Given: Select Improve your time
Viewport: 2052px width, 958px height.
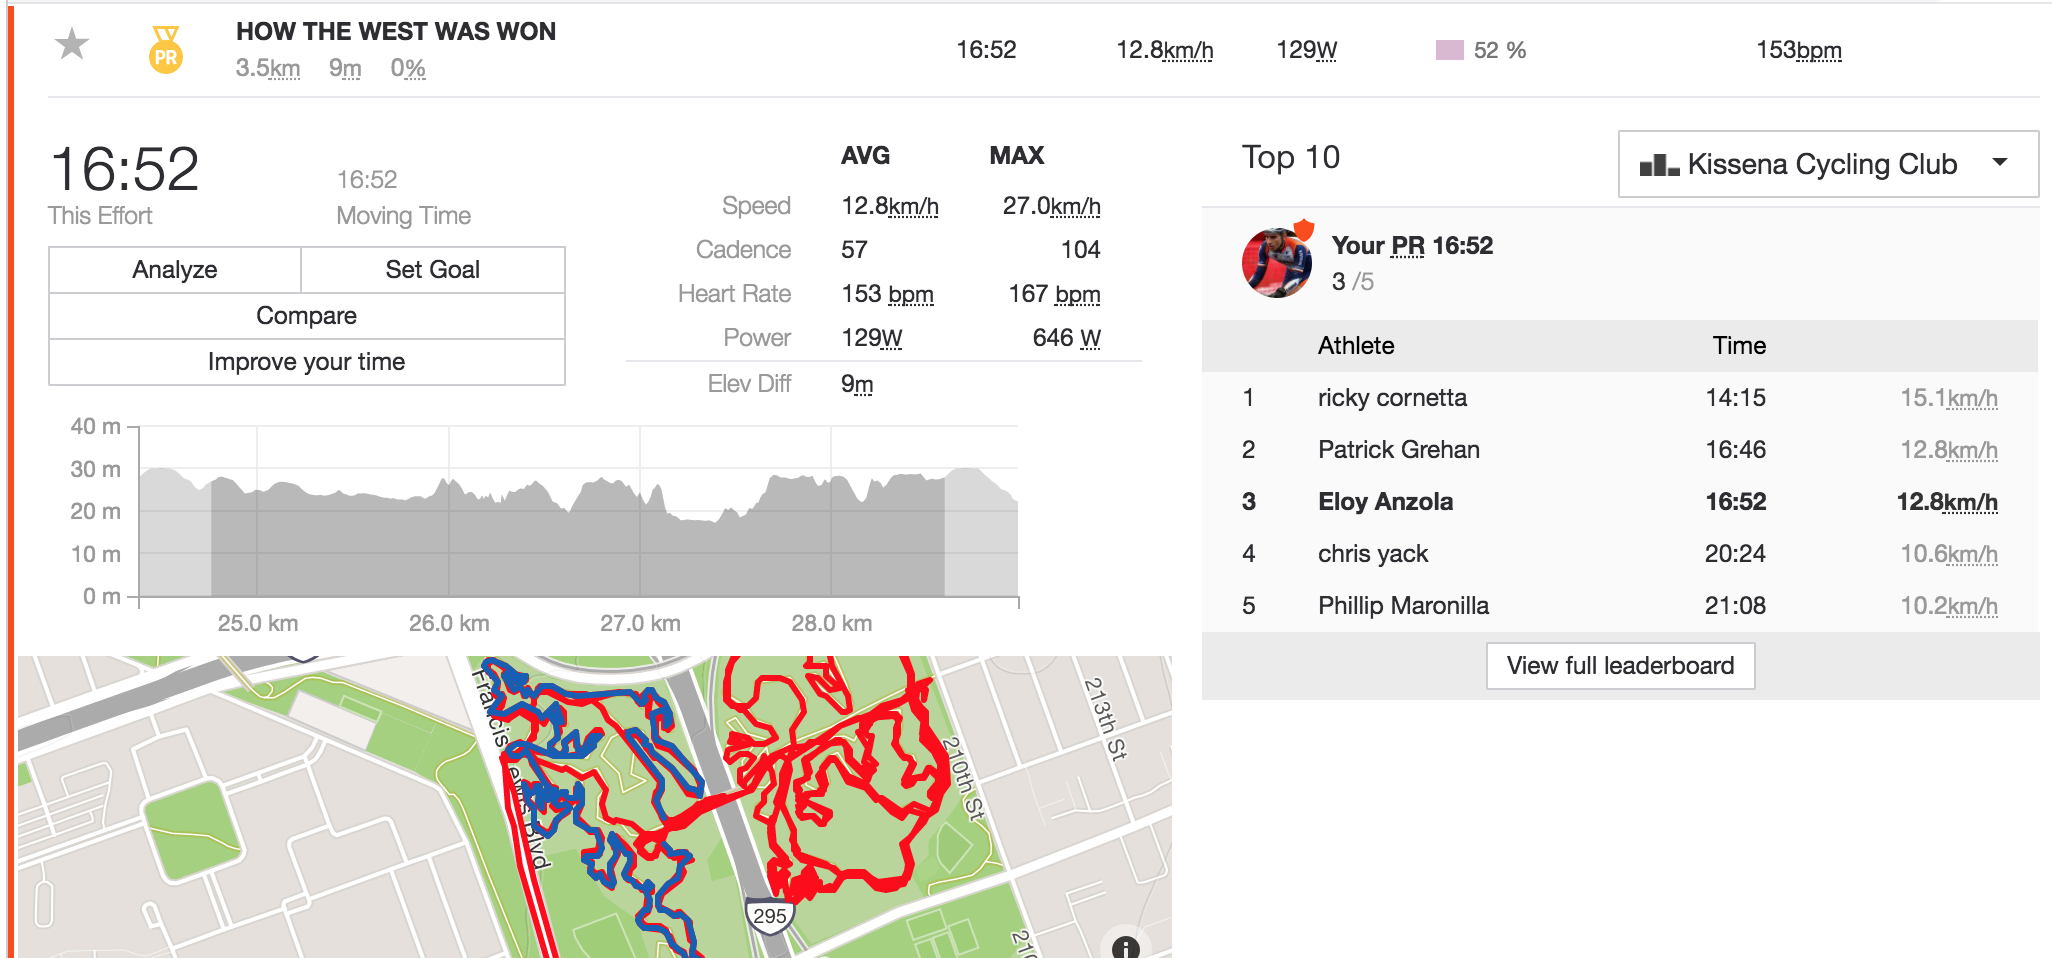Looking at the screenshot, I should pos(307,362).
